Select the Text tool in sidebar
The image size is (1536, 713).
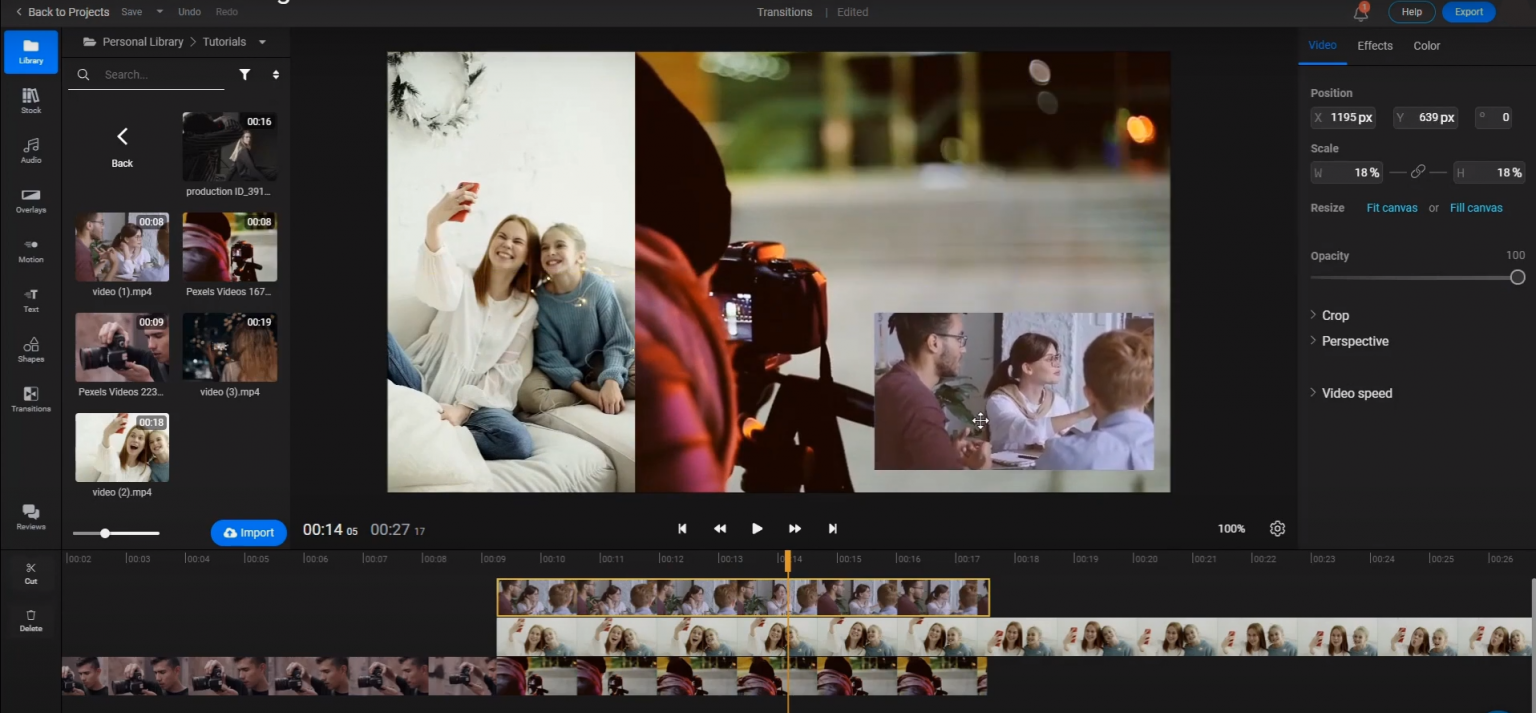[31, 299]
